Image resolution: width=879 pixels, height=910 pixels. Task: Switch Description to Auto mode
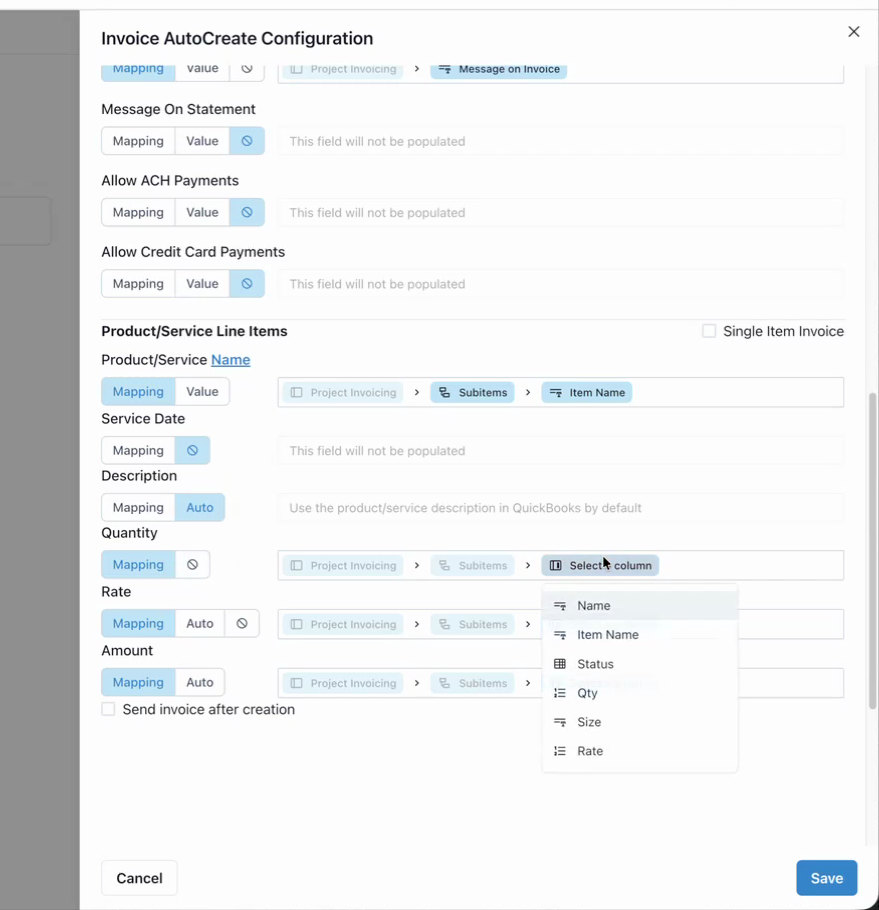200,507
